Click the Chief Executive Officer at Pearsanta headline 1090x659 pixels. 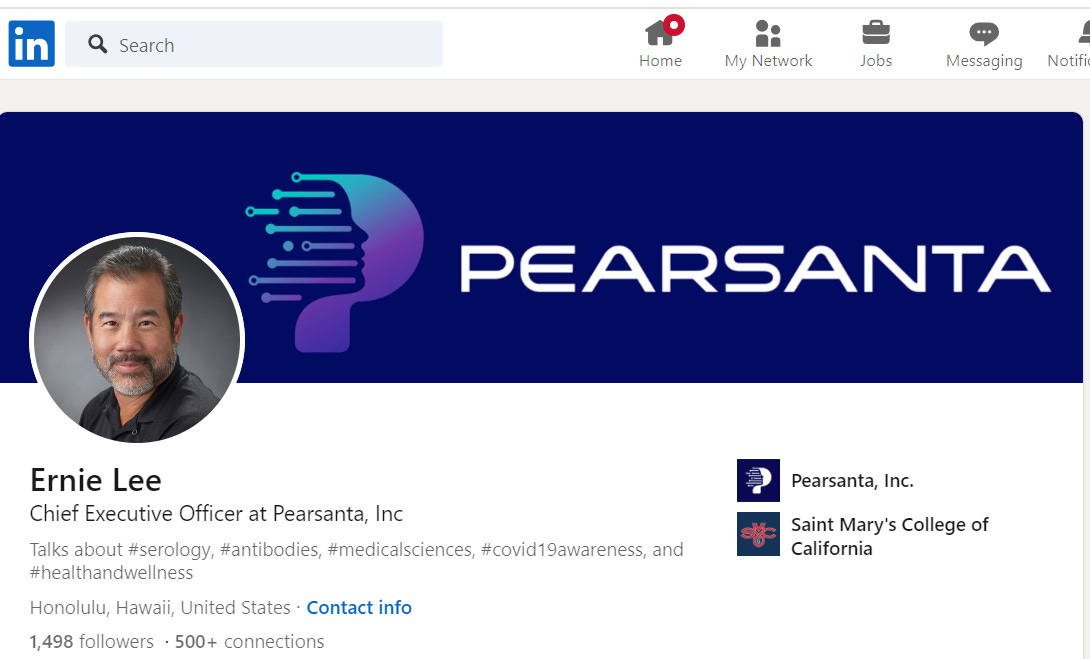pyautogui.click(x=216, y=514)
